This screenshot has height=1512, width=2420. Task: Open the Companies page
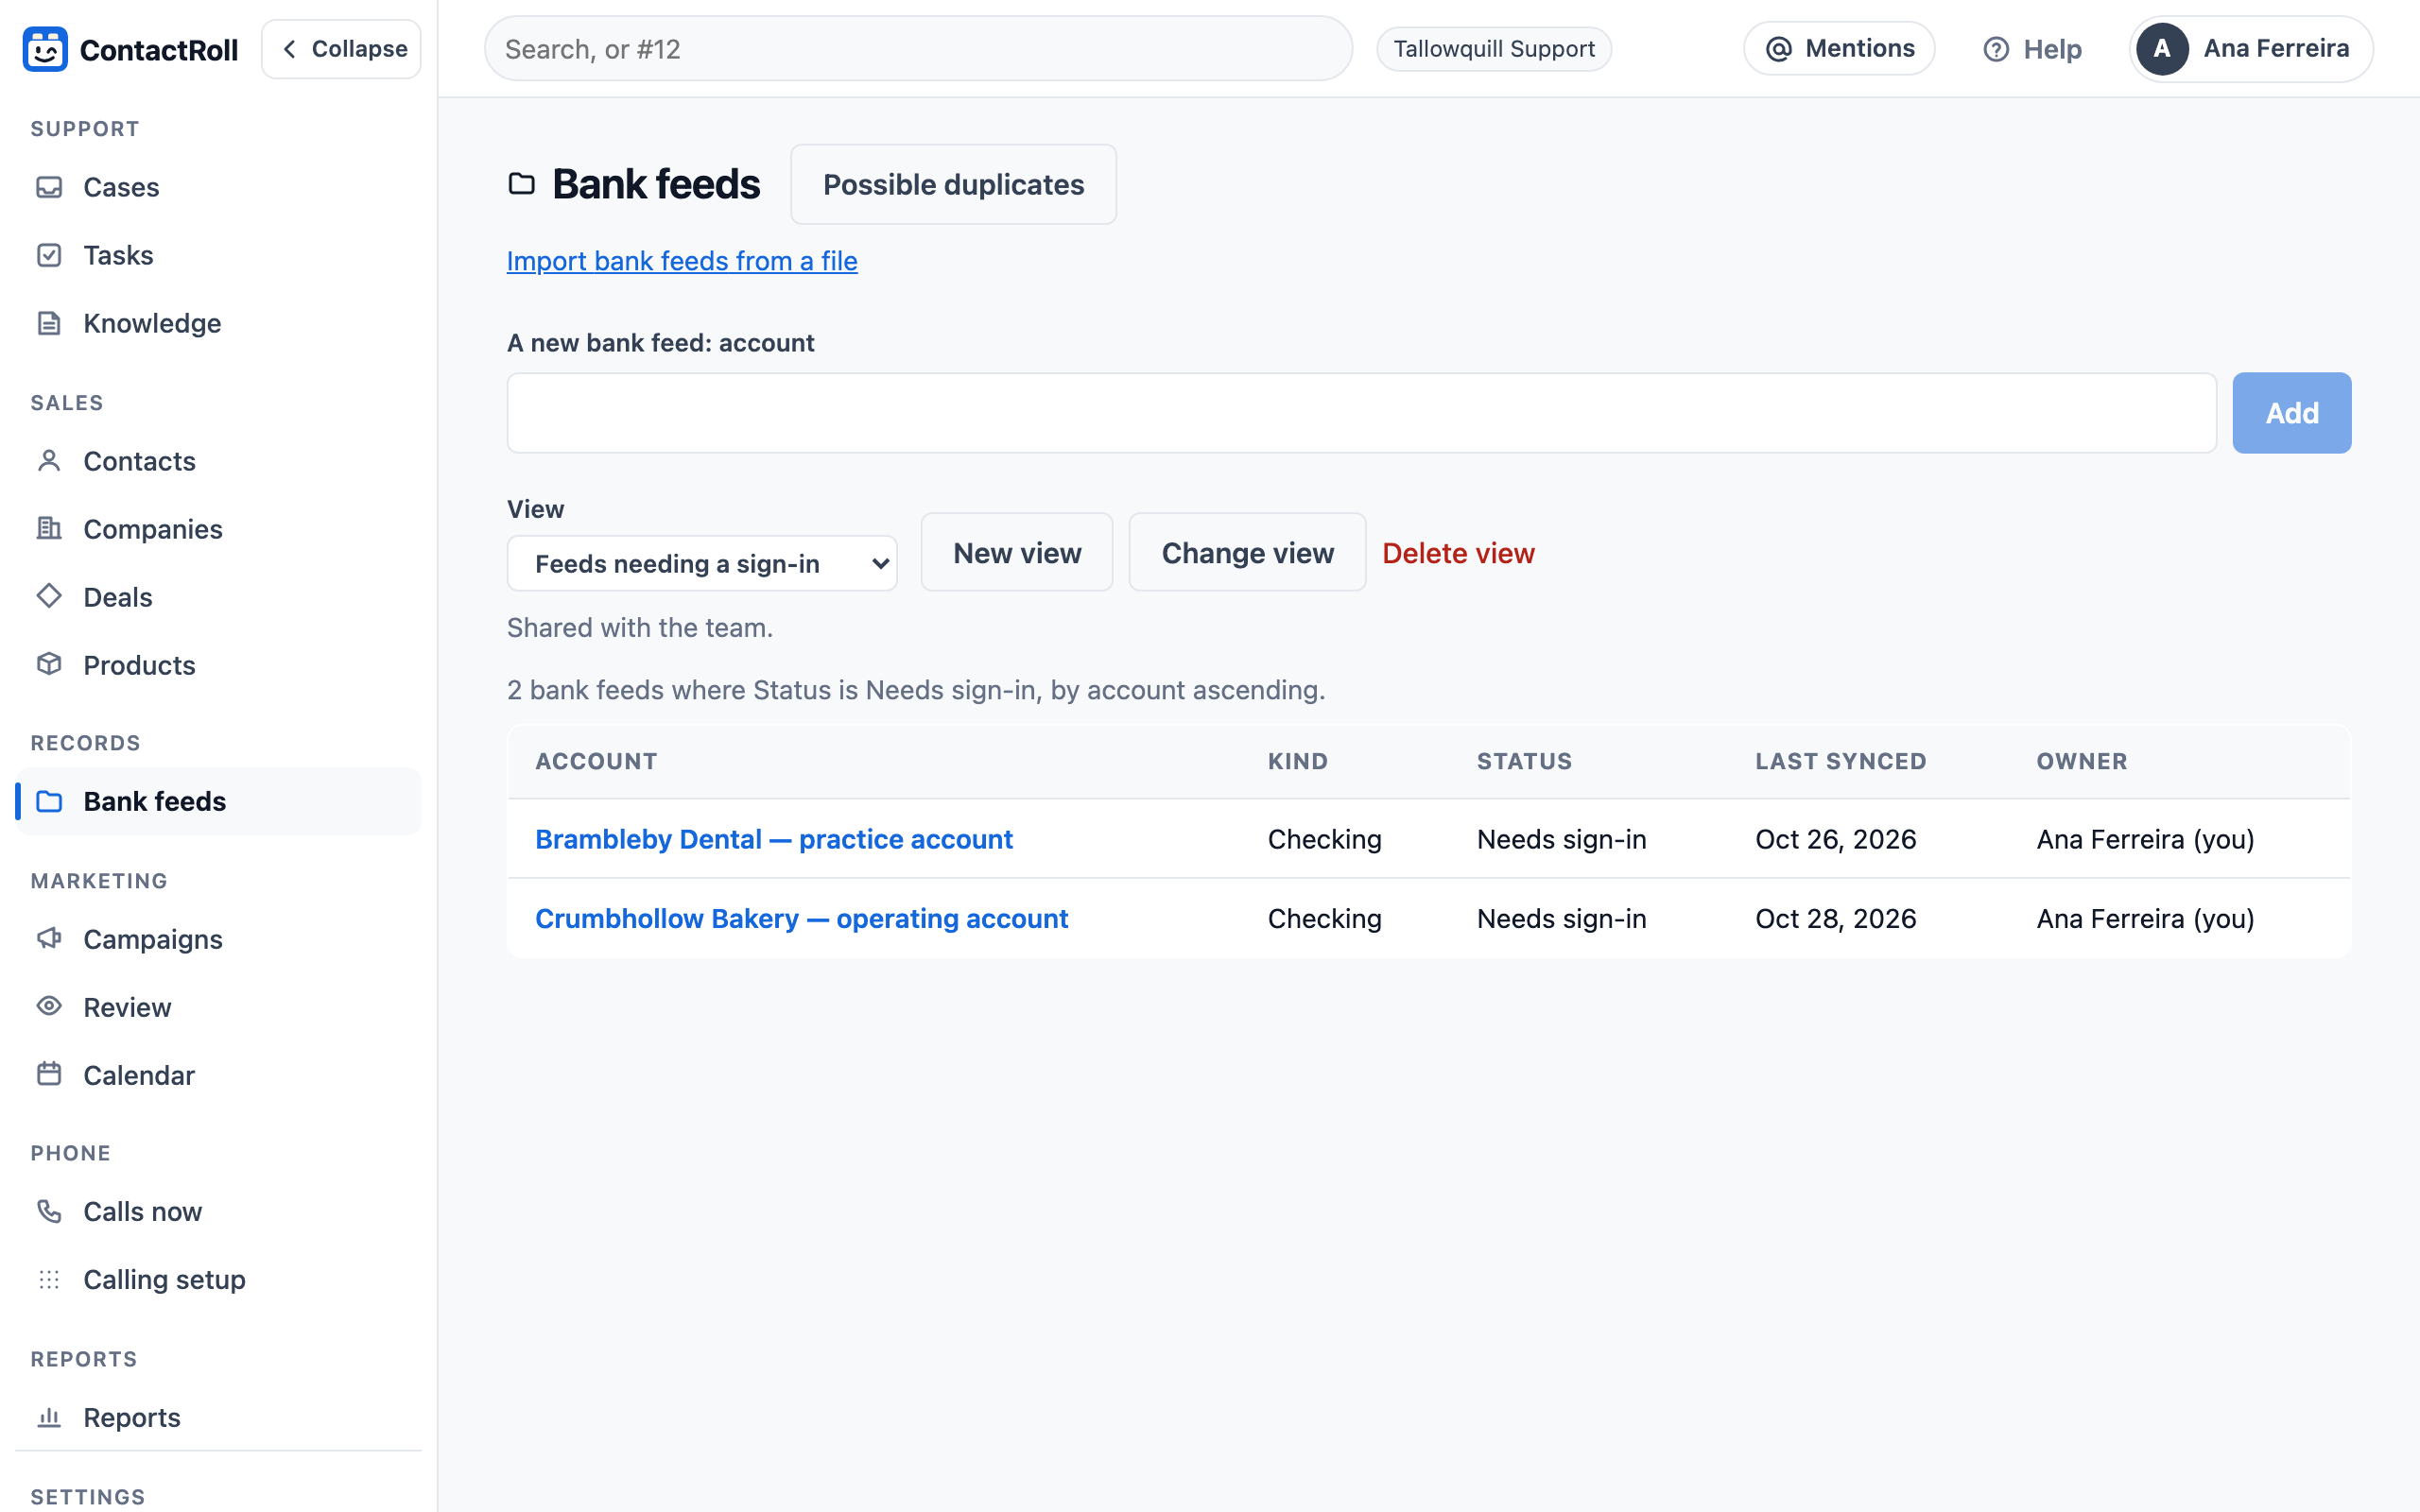pos(218,528)
